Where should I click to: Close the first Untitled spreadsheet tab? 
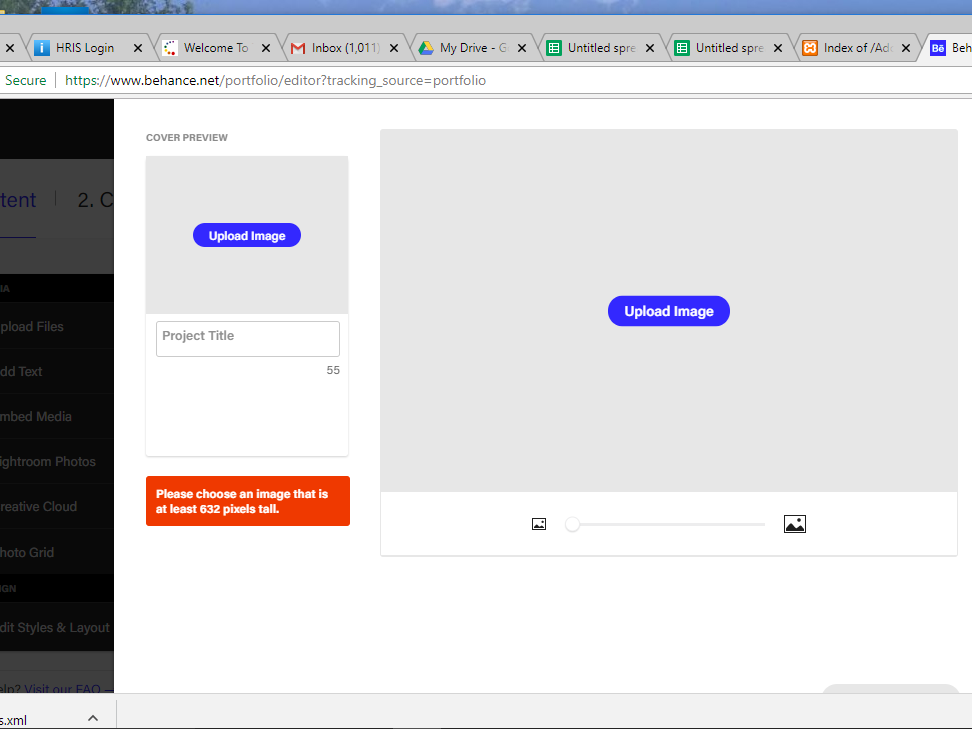click(x=650, y=48)
